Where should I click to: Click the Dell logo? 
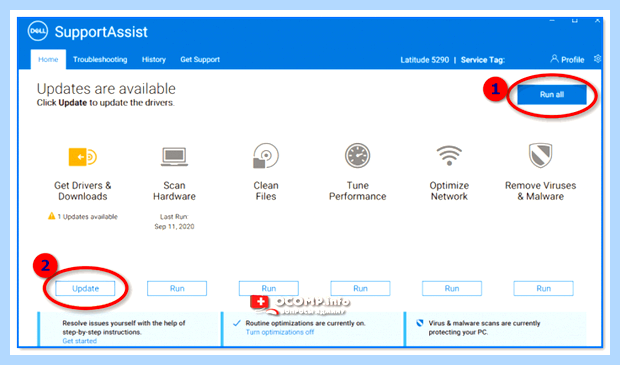point(38,31)
